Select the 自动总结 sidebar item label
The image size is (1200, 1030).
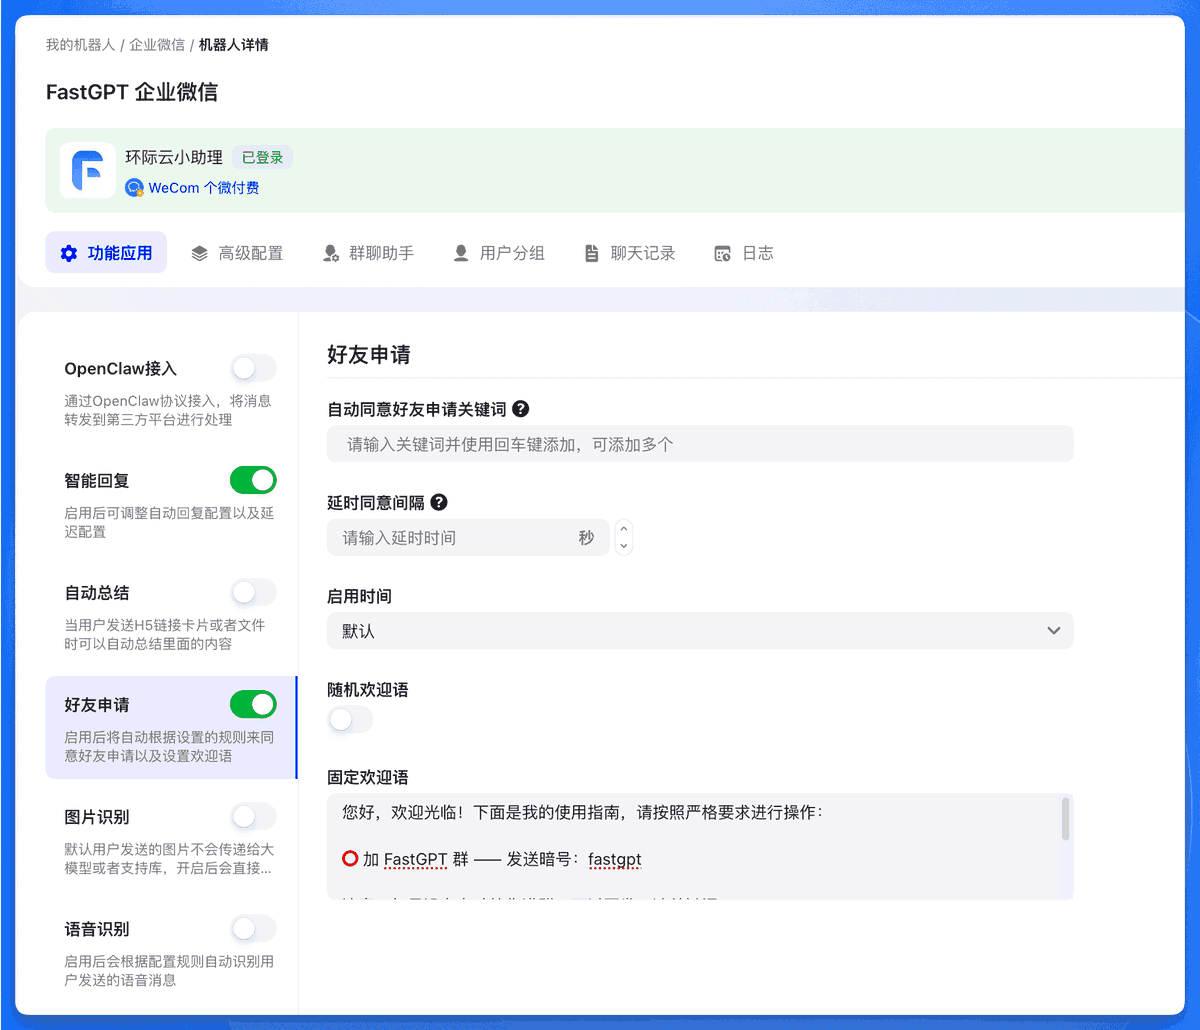click(97, 593)
